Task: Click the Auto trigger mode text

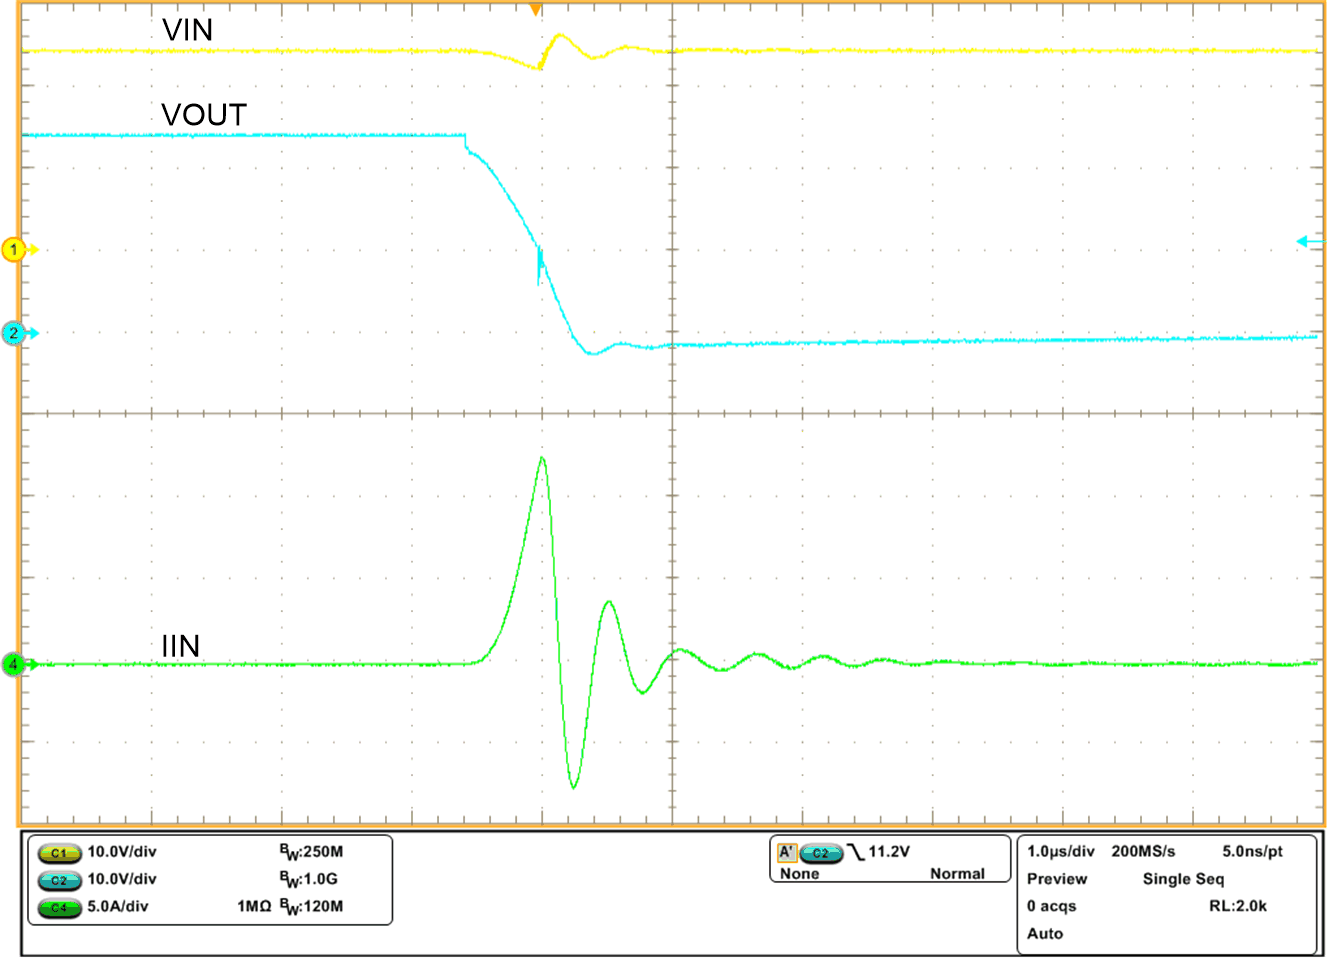Action: coord(1045,933)
